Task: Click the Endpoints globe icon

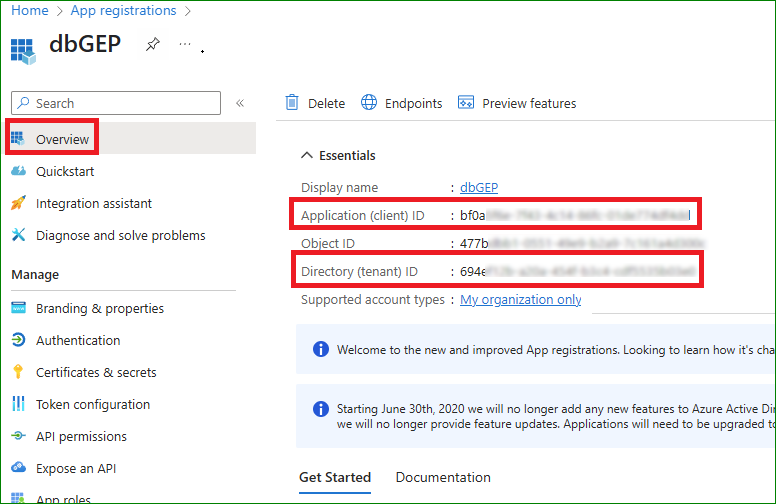Action: point(369,103)
